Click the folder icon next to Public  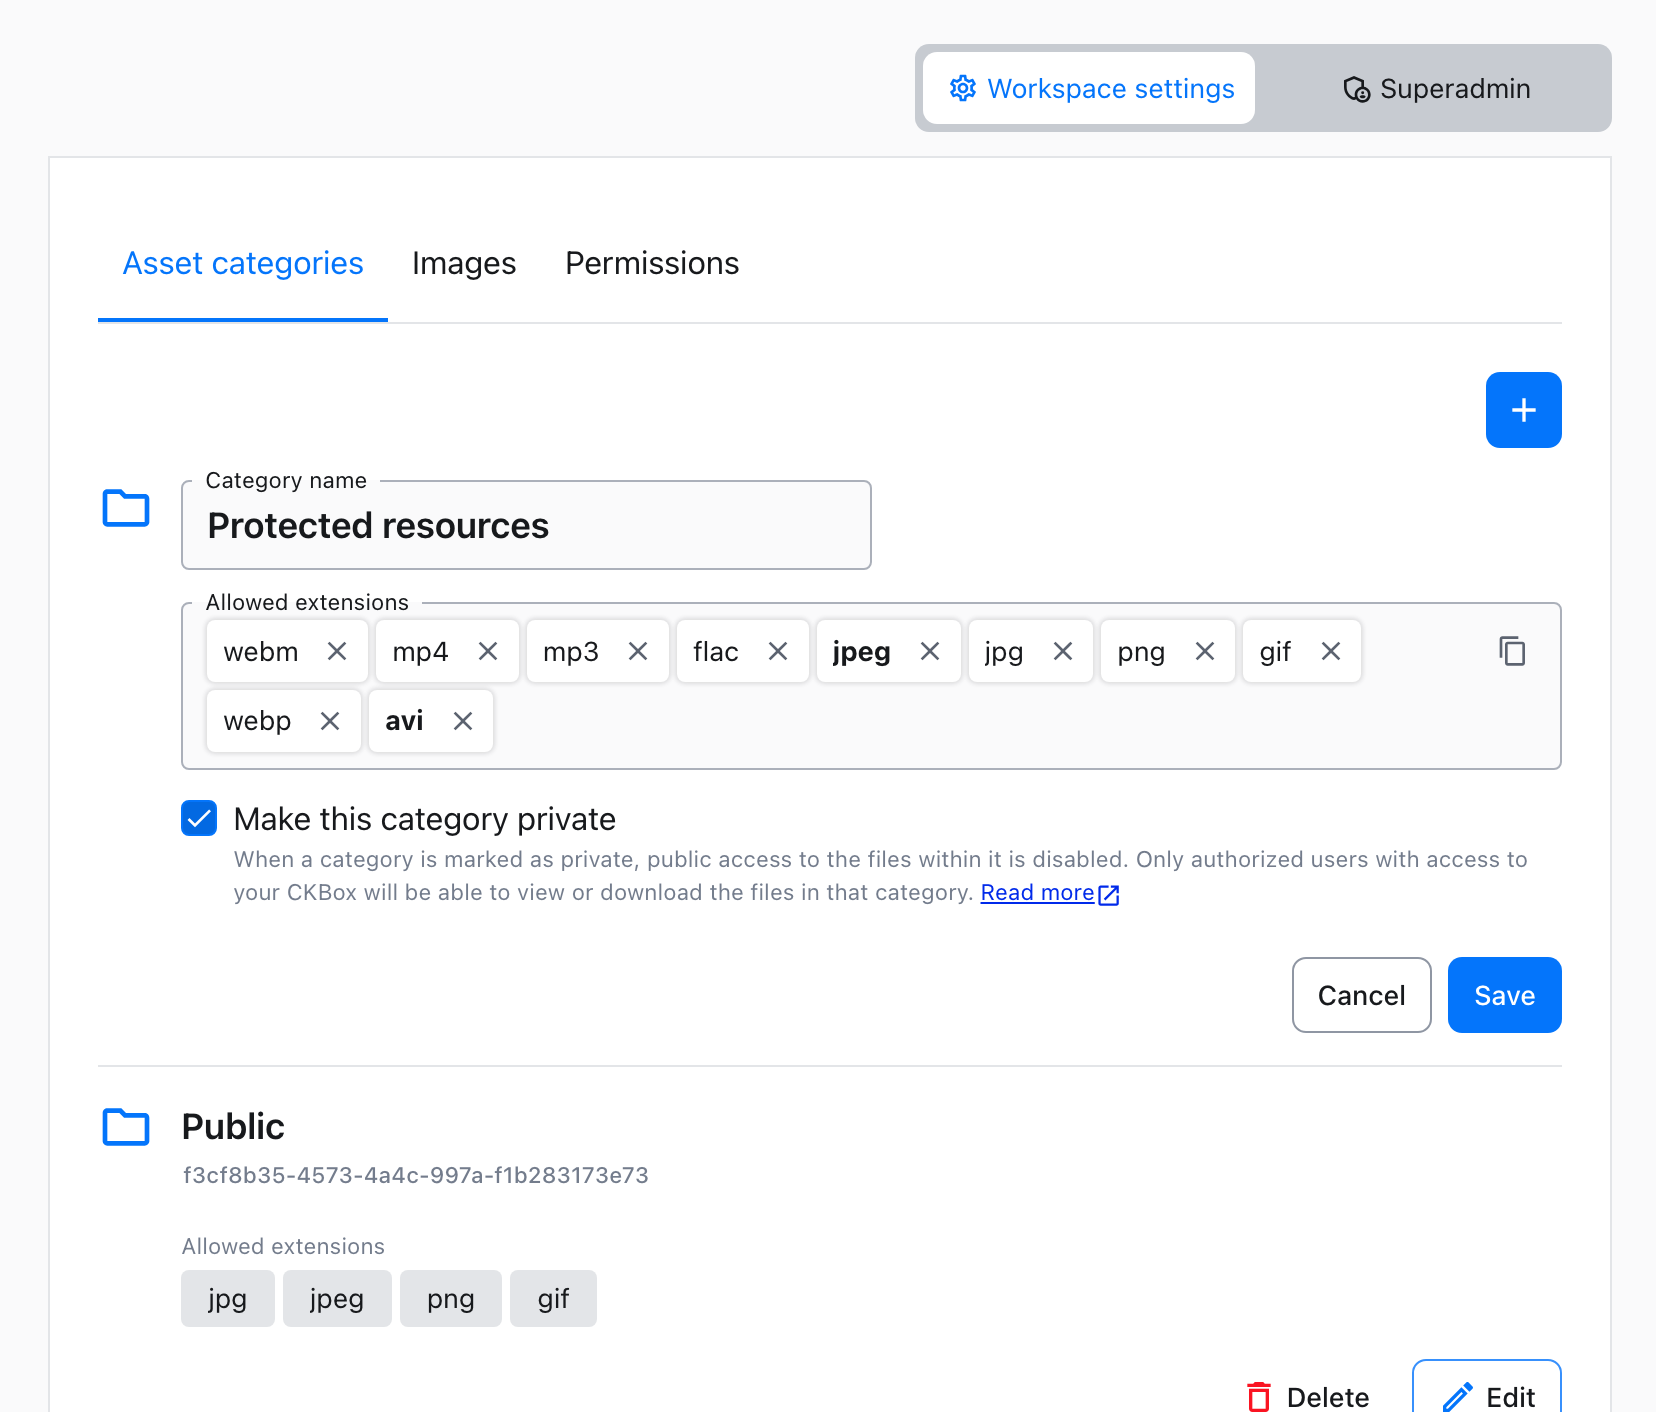coord(125,1127)
